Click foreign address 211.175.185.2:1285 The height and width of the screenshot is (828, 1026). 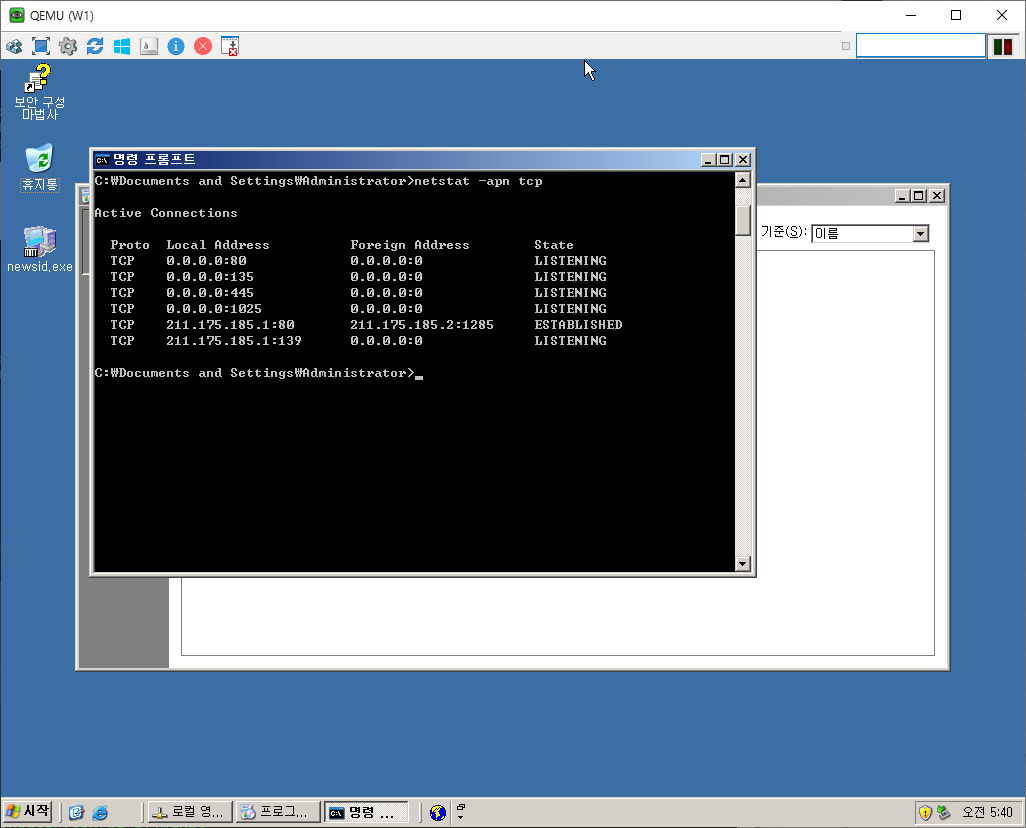click(x=422, y=325)
